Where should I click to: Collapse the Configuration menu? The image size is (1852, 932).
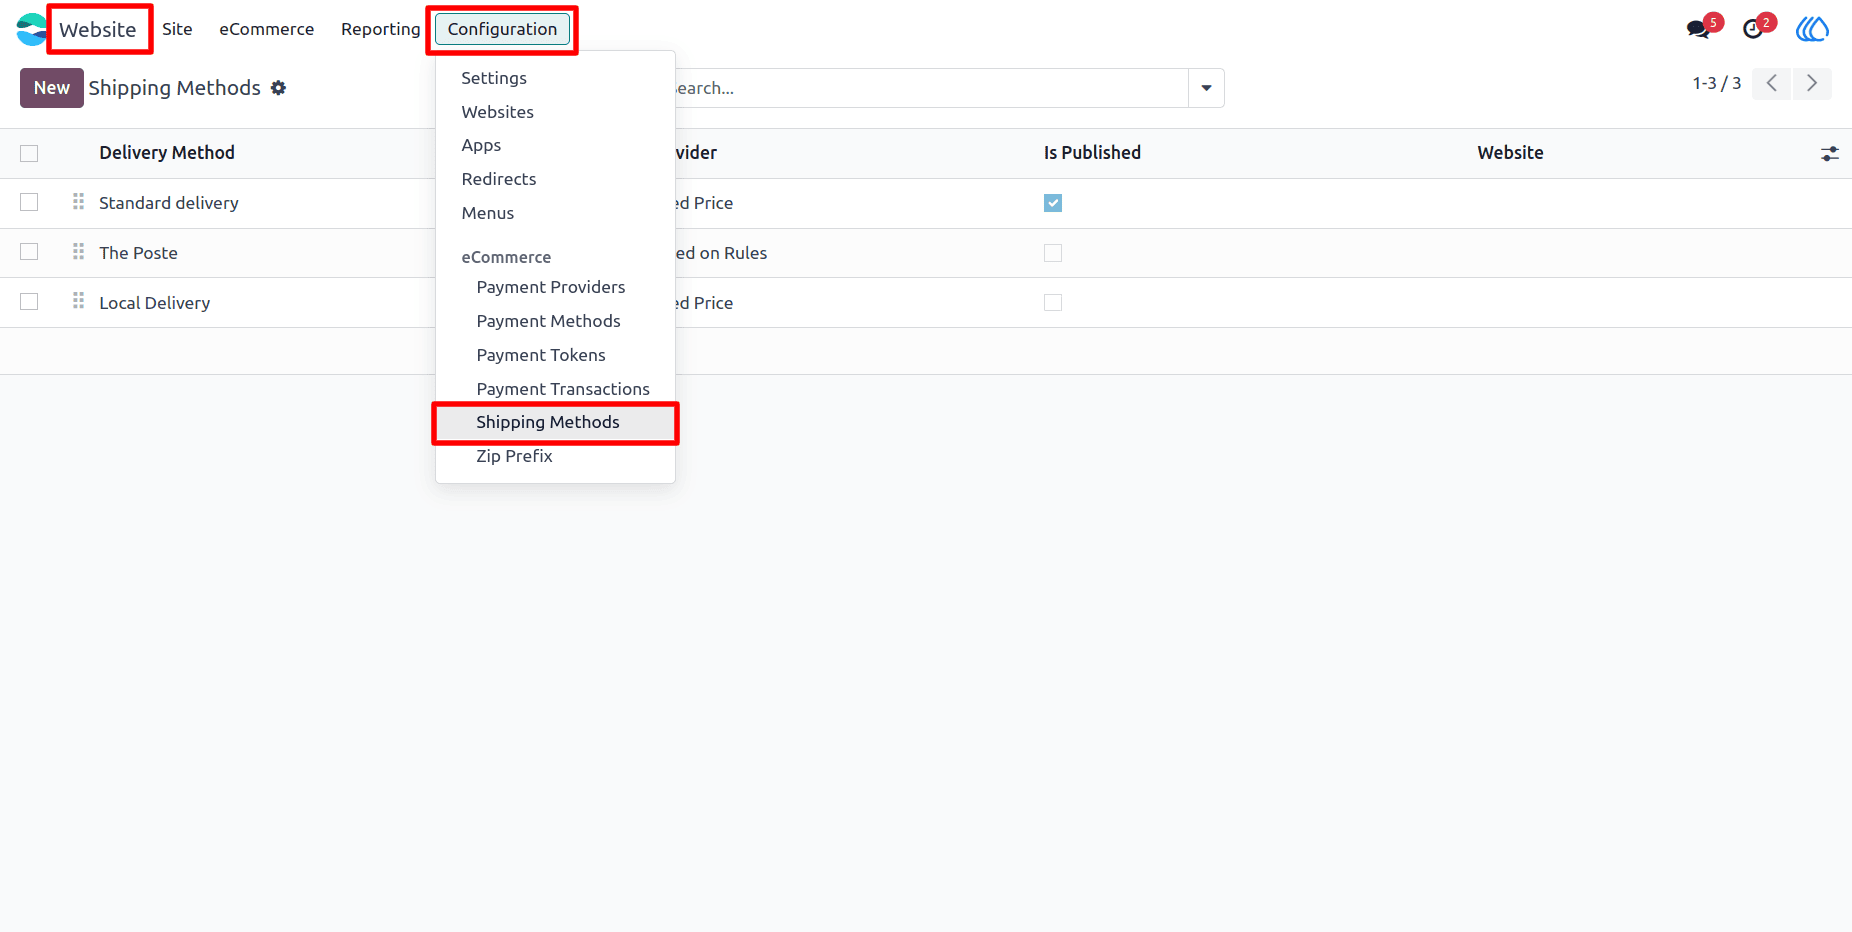click(x=502, y=29)
